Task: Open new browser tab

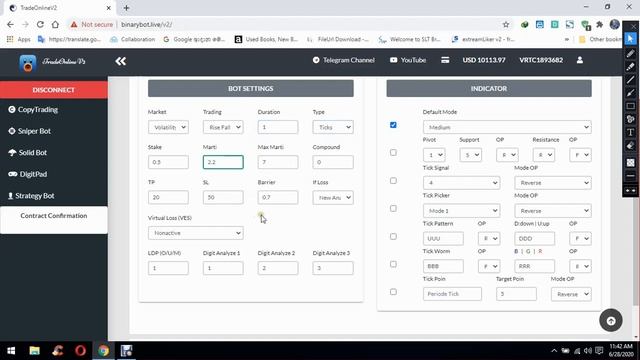Action: [126, 8]
